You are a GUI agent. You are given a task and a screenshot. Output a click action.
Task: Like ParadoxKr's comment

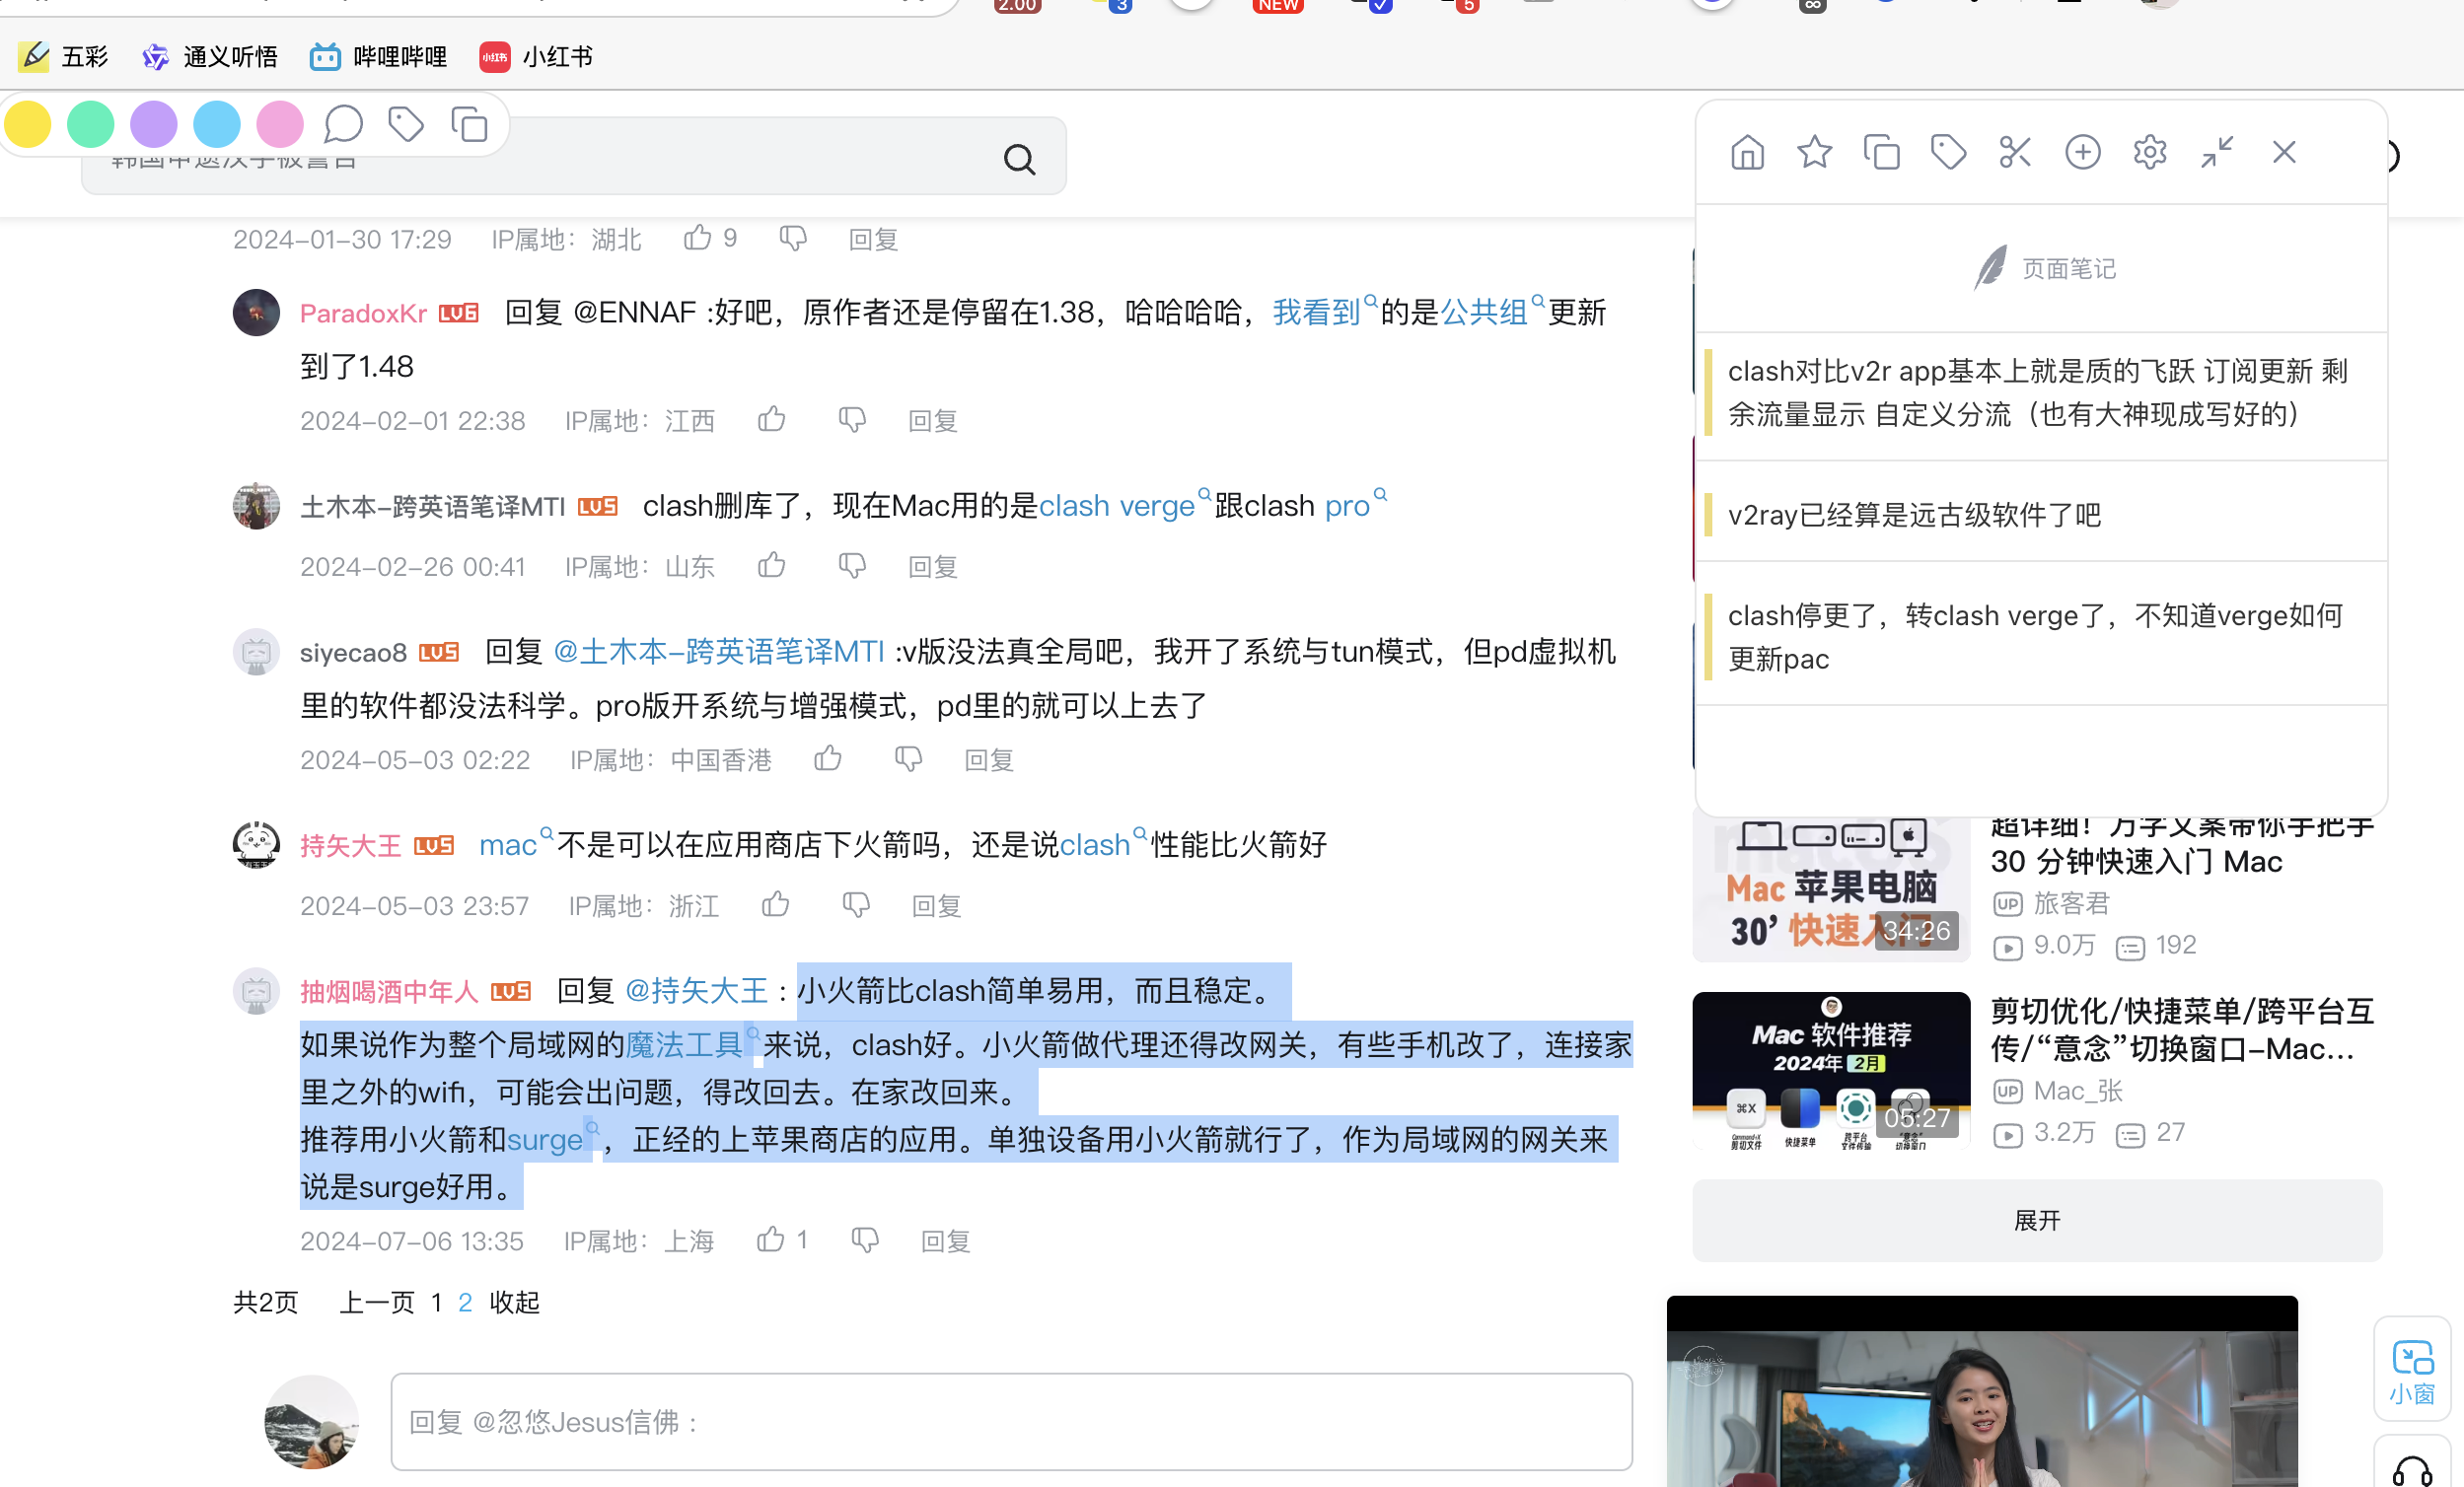point(771,420)
